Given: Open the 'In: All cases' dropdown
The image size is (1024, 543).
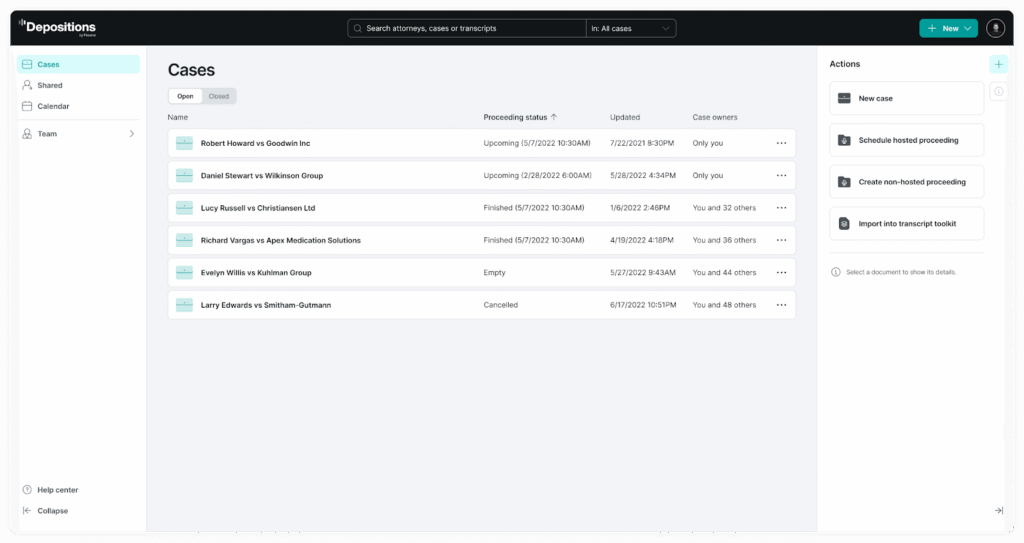Looking at the screenshot, I should [x=631, y=28].
